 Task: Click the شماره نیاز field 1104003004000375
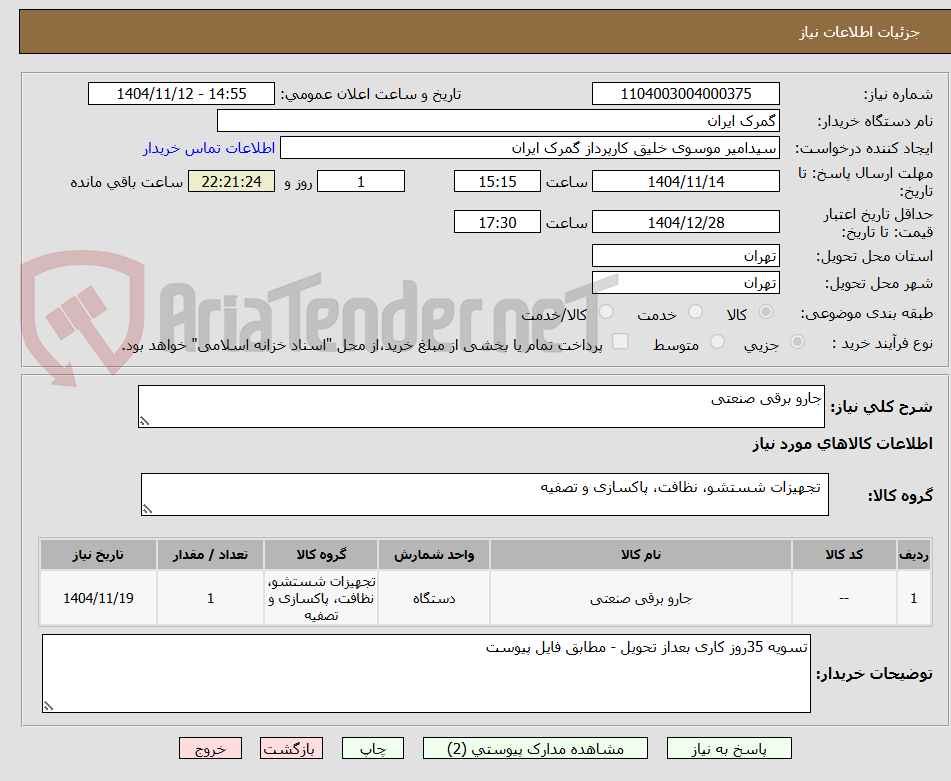pos(685,93)
